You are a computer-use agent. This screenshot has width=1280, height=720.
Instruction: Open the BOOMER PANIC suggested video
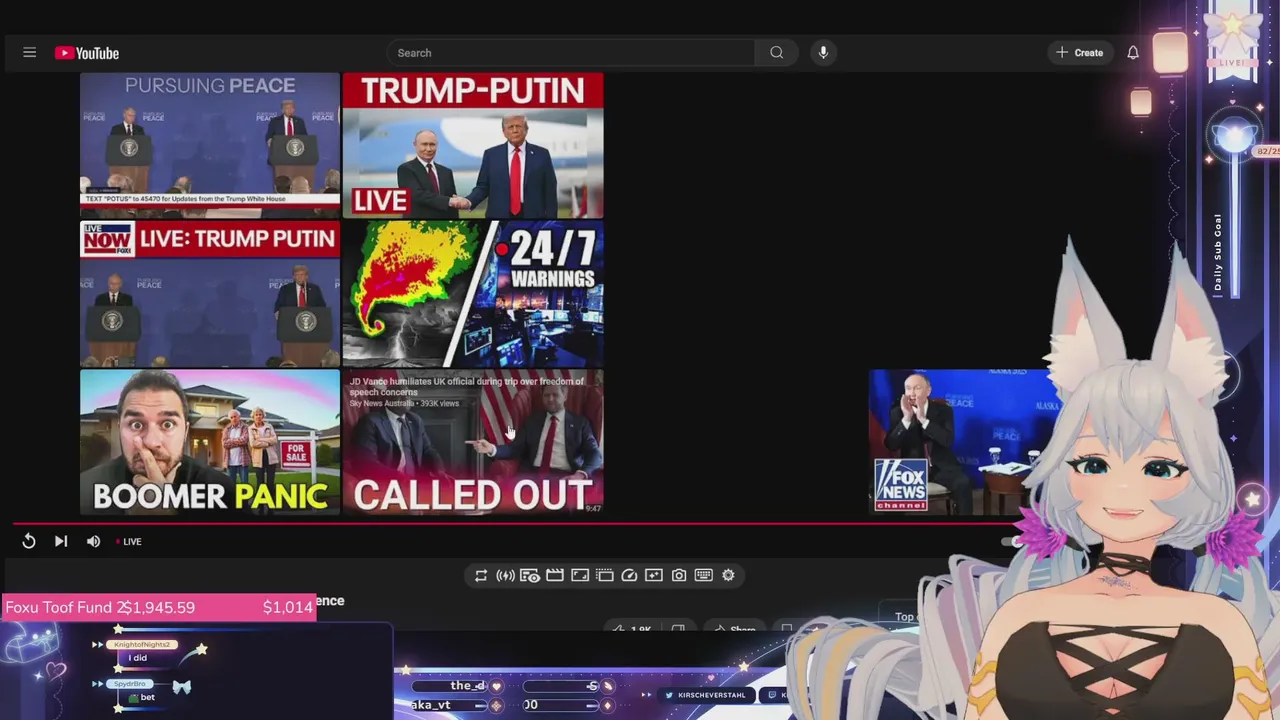(x=210, y=442)
